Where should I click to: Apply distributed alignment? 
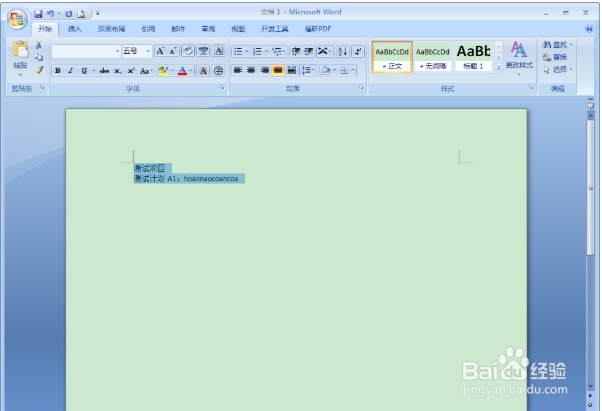coord(292,70)
